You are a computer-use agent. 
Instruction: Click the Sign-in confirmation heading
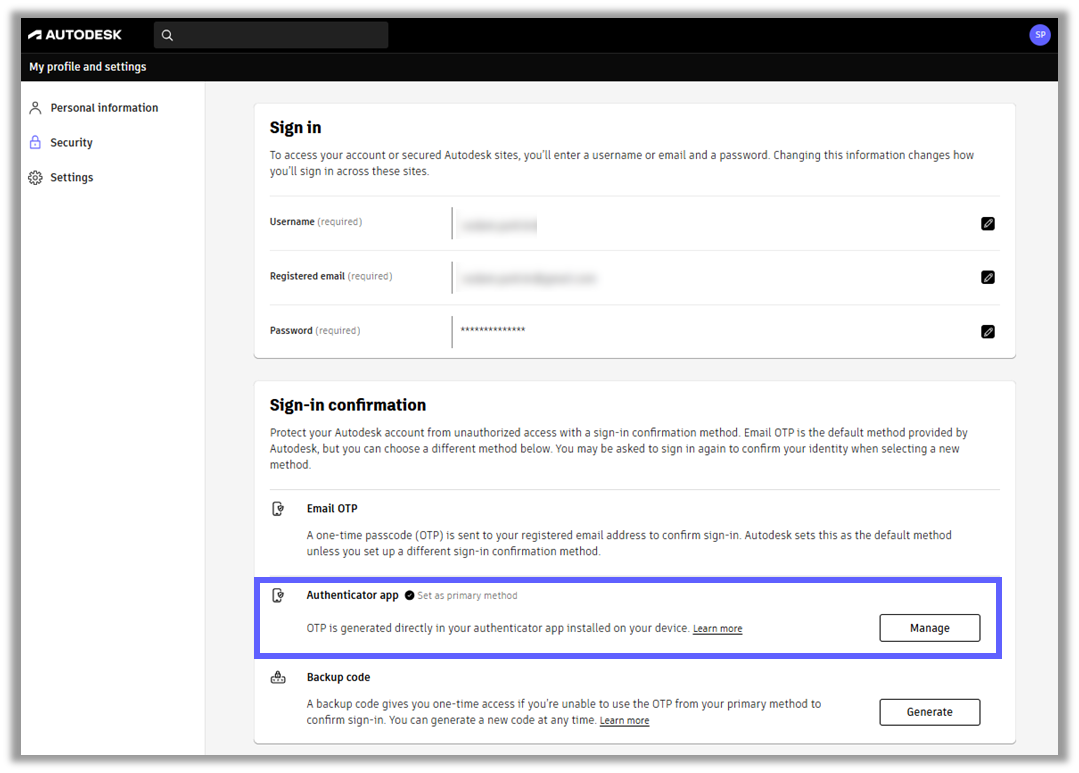pyautogui.click(x=348, y=405)
